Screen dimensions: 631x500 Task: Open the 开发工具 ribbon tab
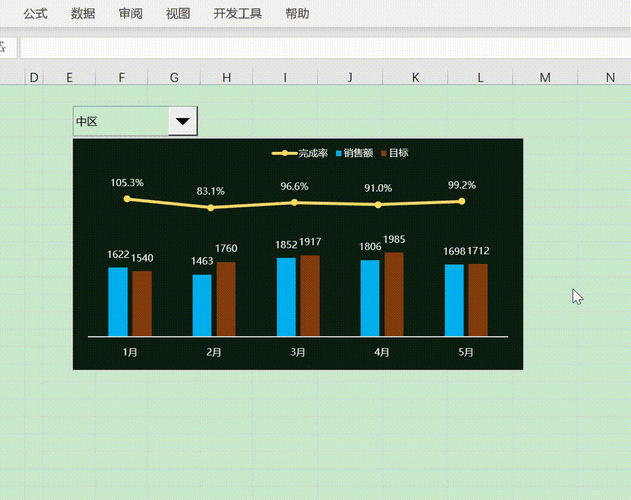[x=237, y=14]
